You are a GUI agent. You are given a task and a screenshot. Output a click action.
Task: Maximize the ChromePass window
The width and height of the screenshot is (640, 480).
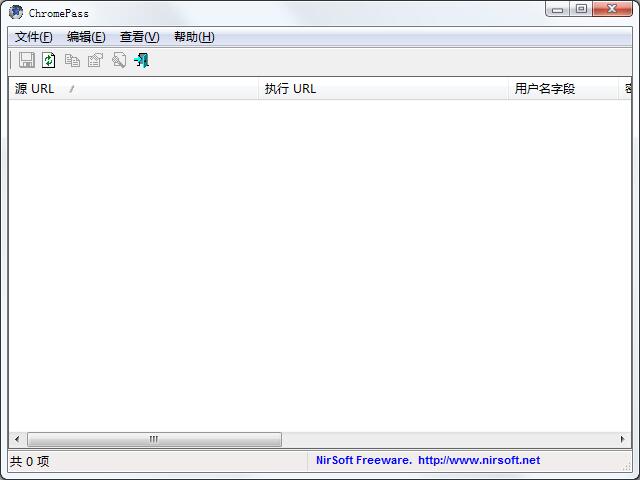tap(581, 9)
